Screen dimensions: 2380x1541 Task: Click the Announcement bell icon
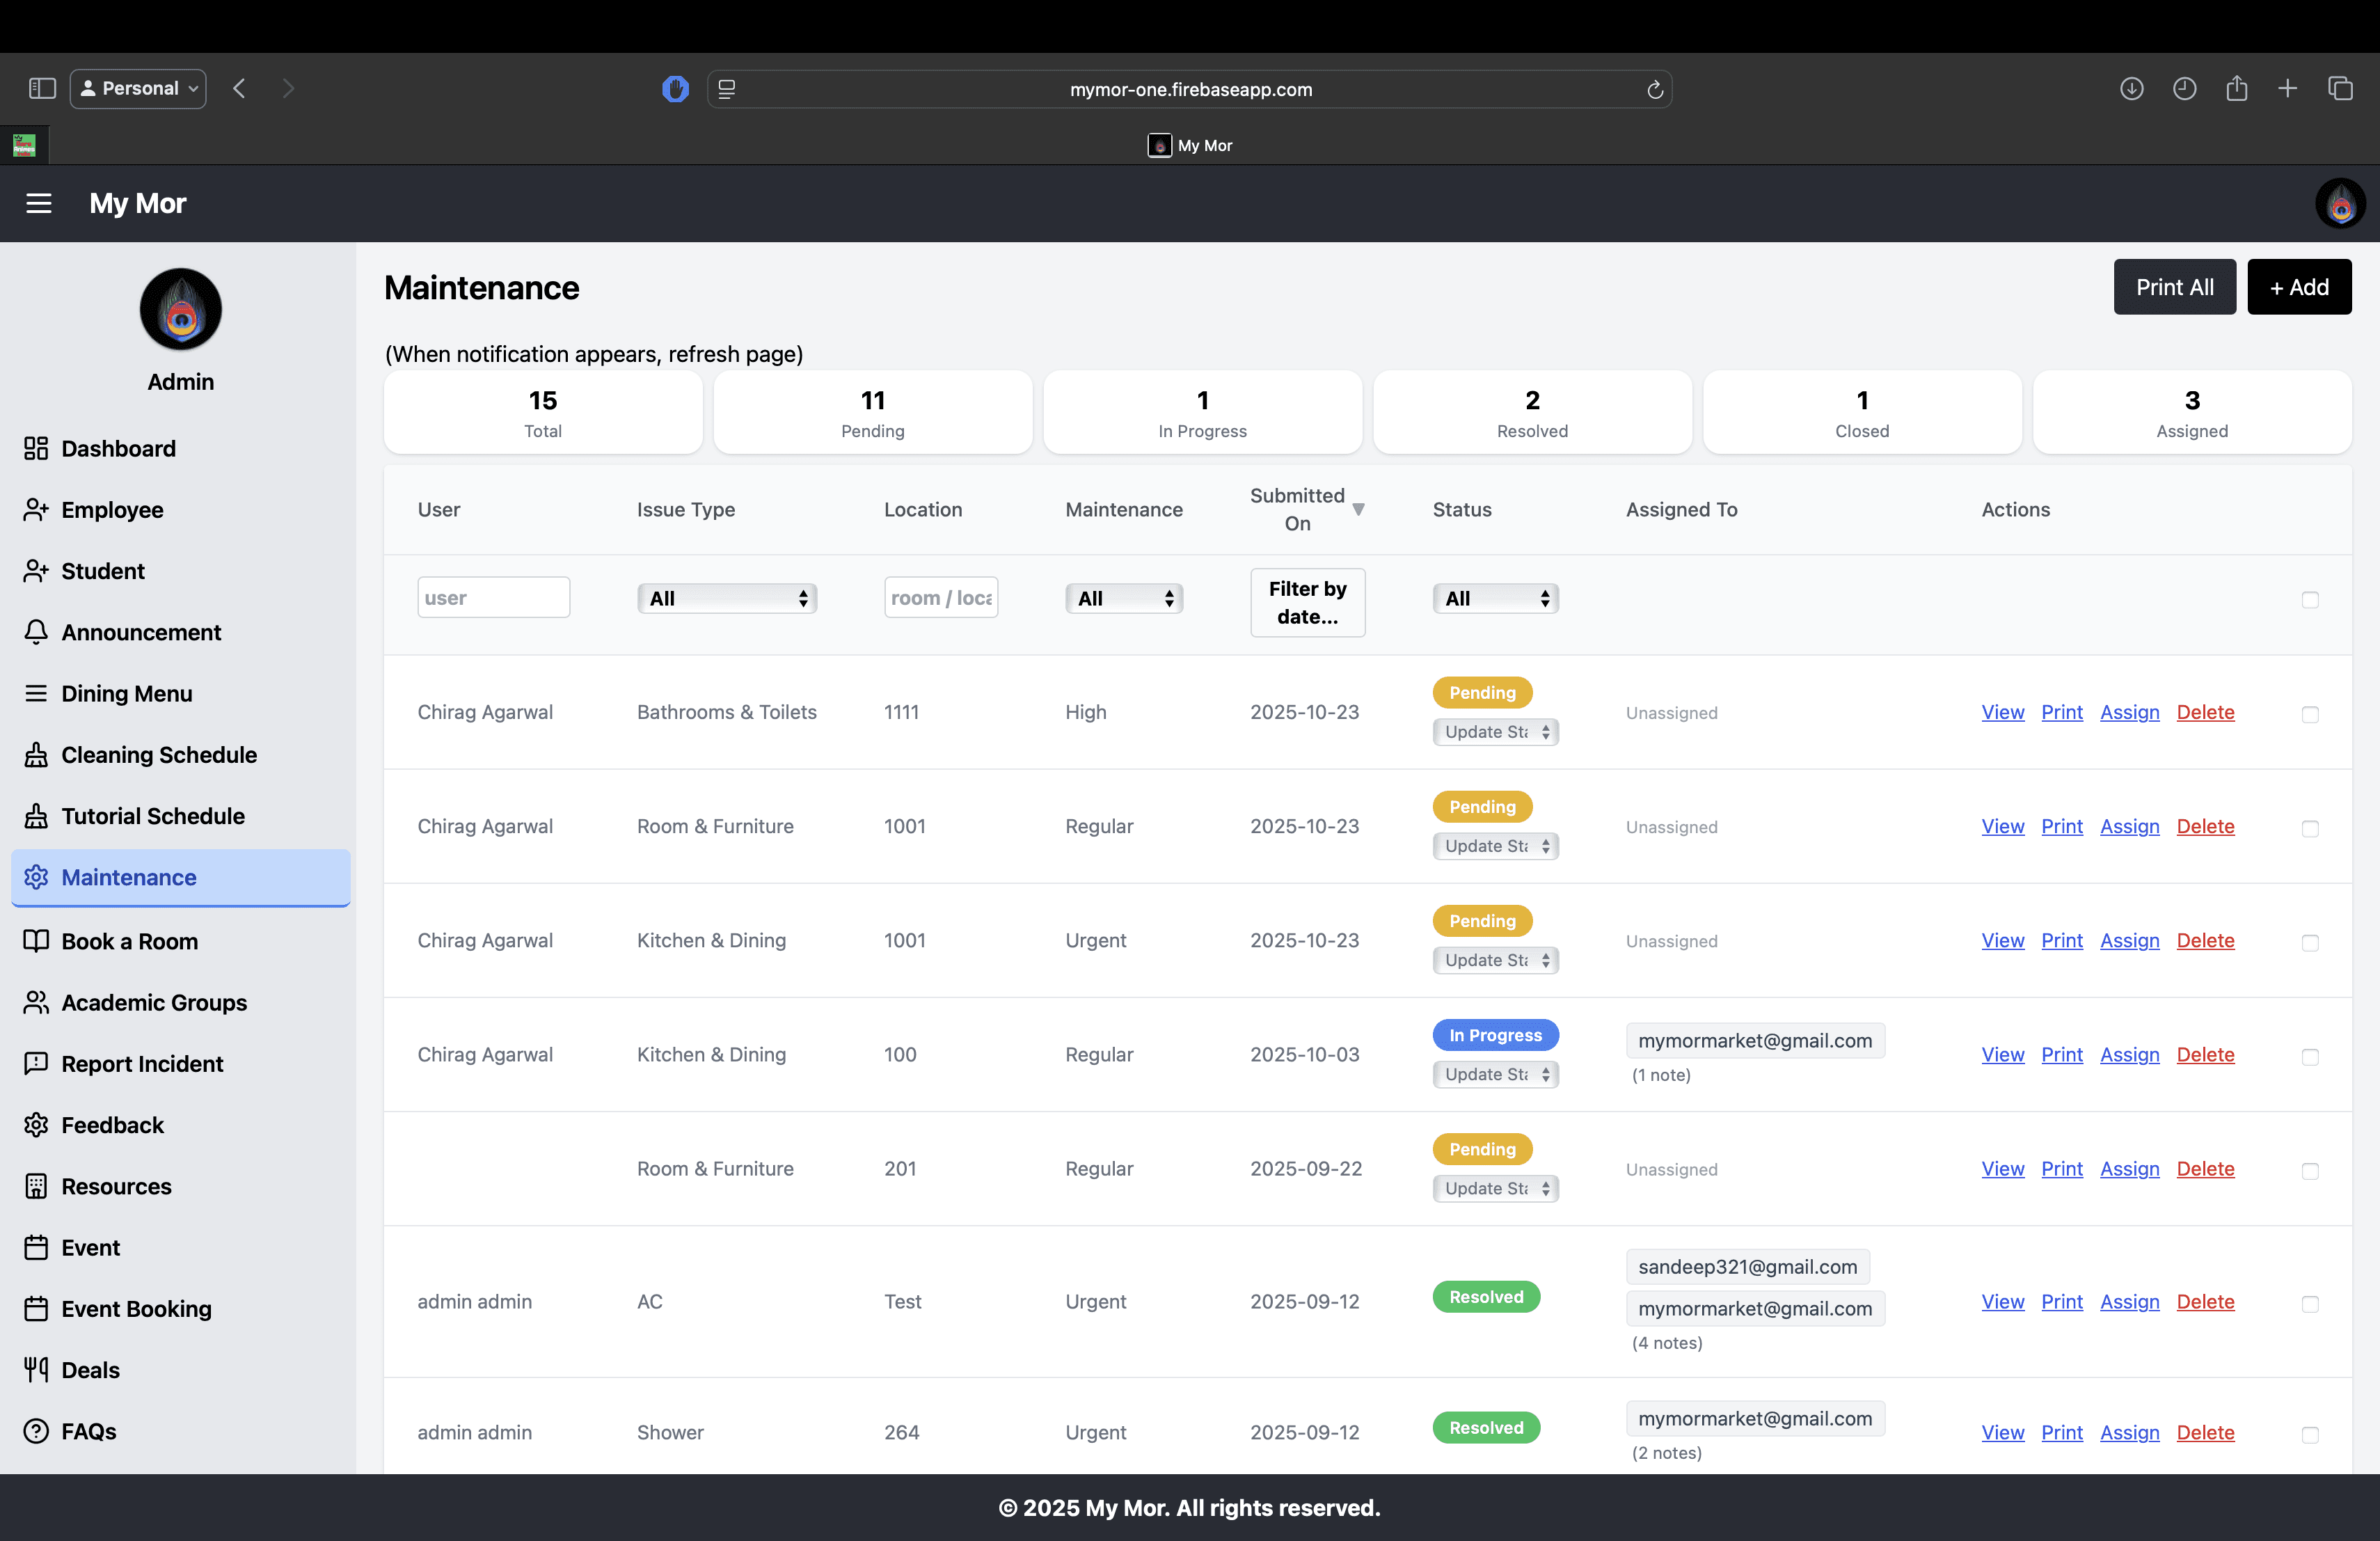click(x=36, y=632)
